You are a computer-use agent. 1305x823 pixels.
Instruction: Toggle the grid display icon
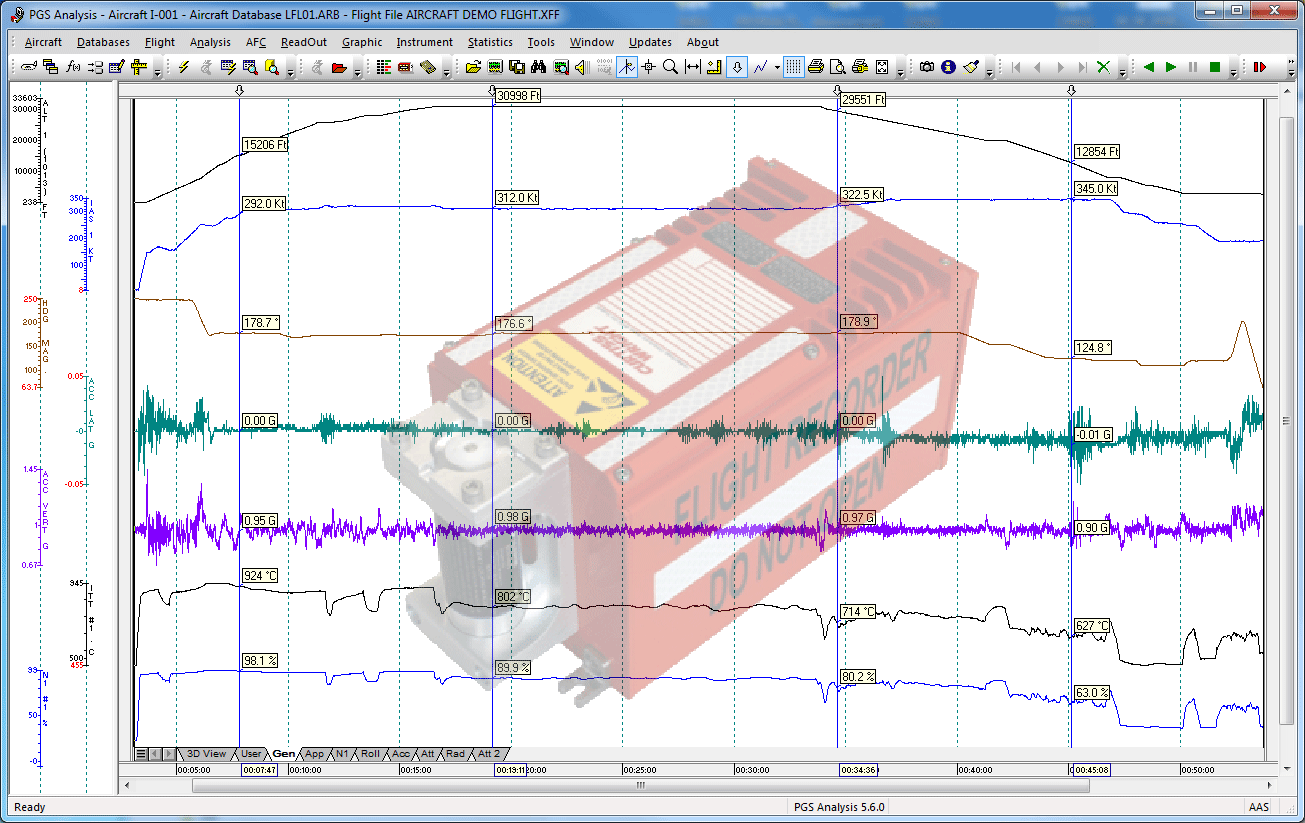793,67
